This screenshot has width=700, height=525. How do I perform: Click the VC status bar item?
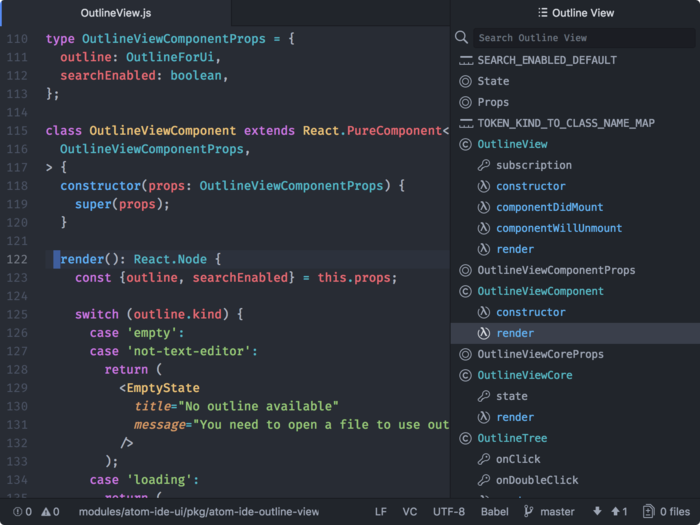[409, 512]
